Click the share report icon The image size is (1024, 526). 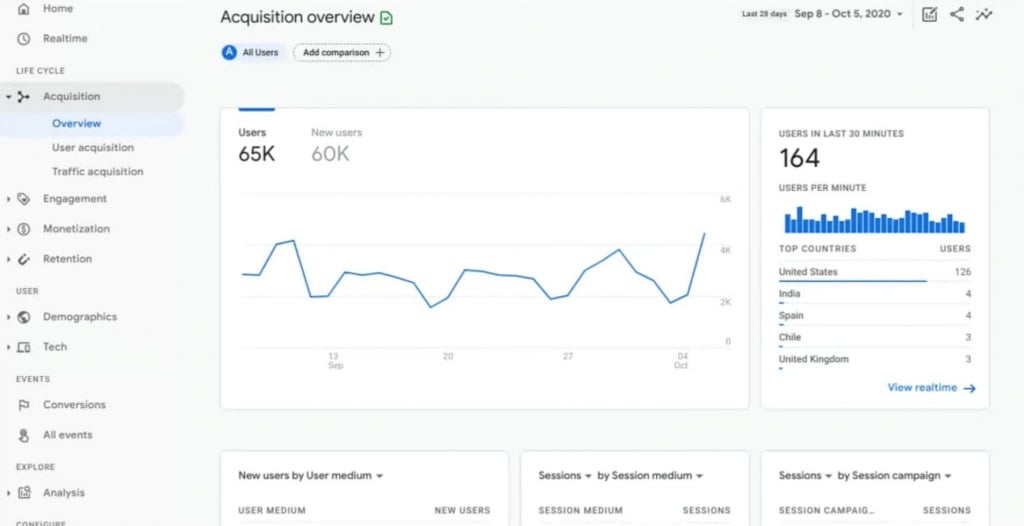[x=957, y=14]
